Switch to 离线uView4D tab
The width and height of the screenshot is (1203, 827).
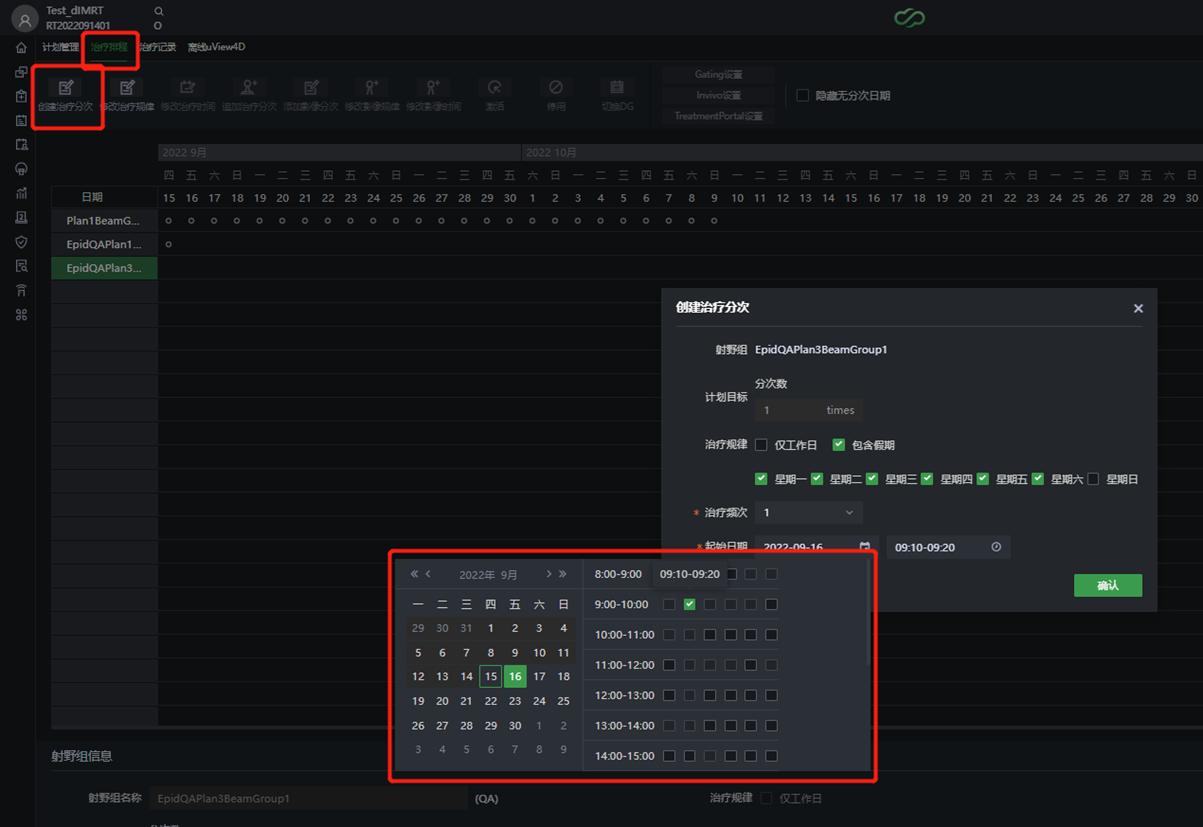click(216, 47)
